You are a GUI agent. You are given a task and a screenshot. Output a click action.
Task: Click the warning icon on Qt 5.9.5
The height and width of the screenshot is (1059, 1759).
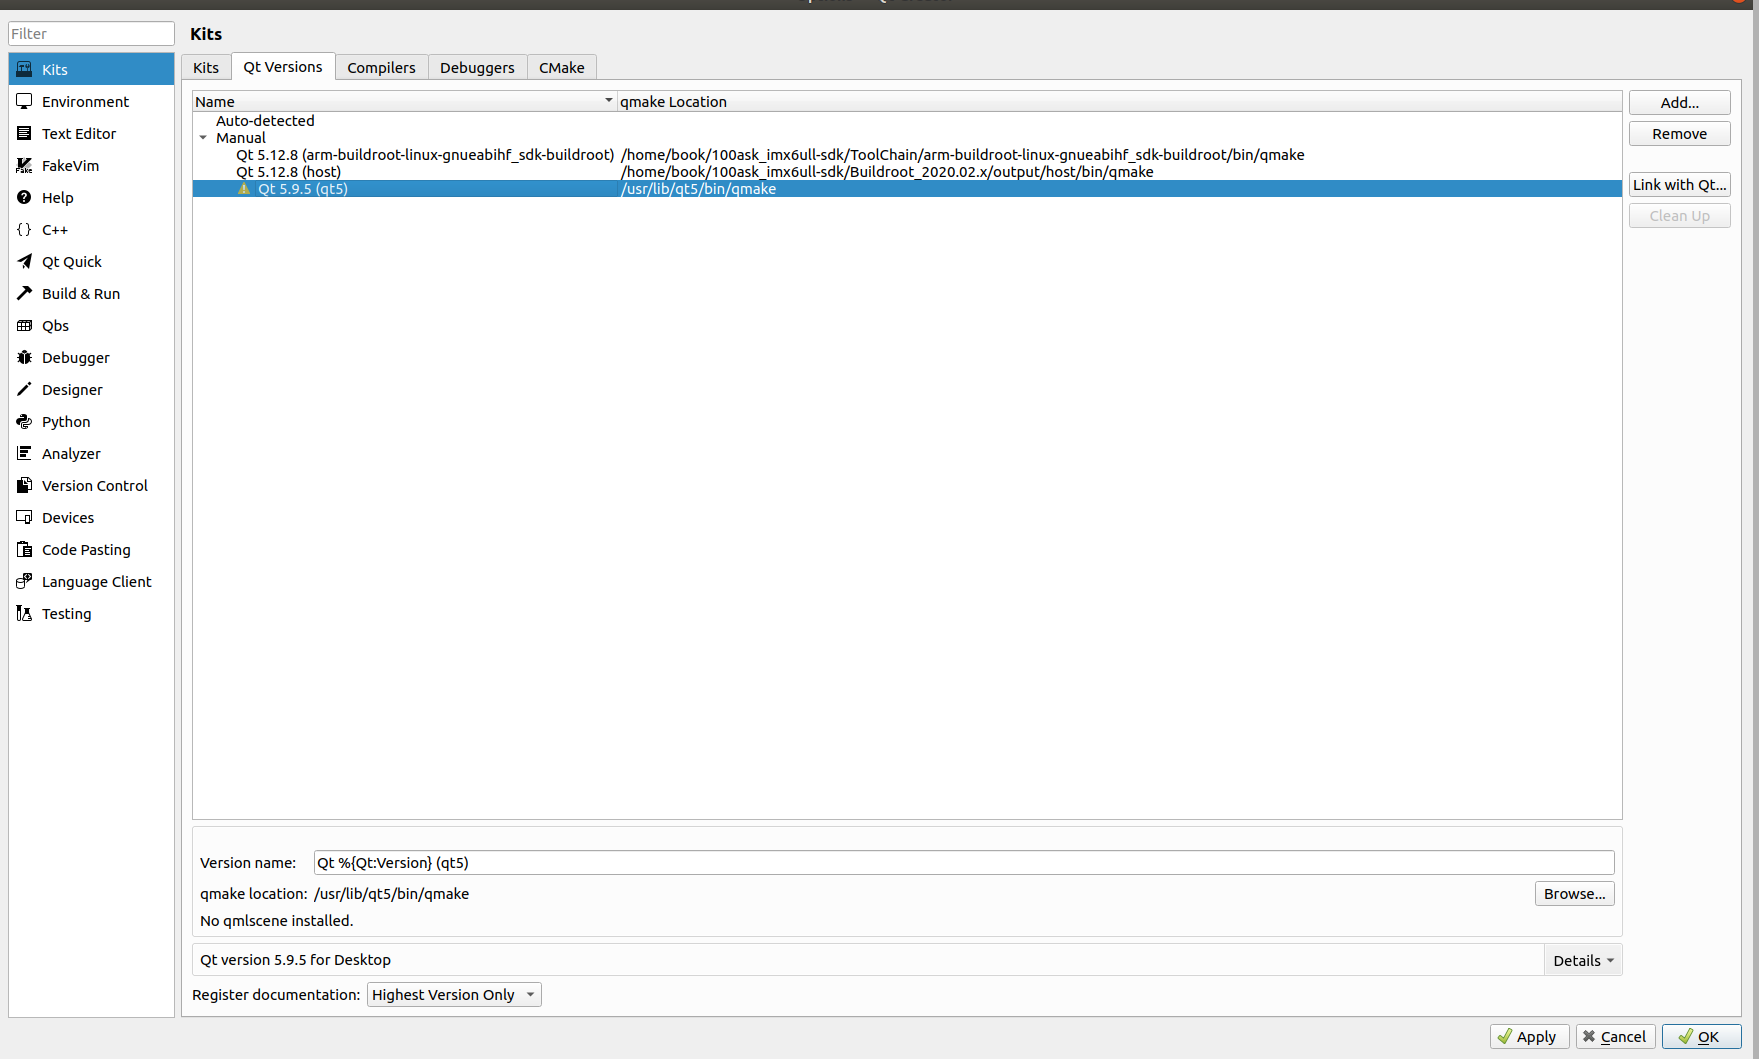coord(244,188)
